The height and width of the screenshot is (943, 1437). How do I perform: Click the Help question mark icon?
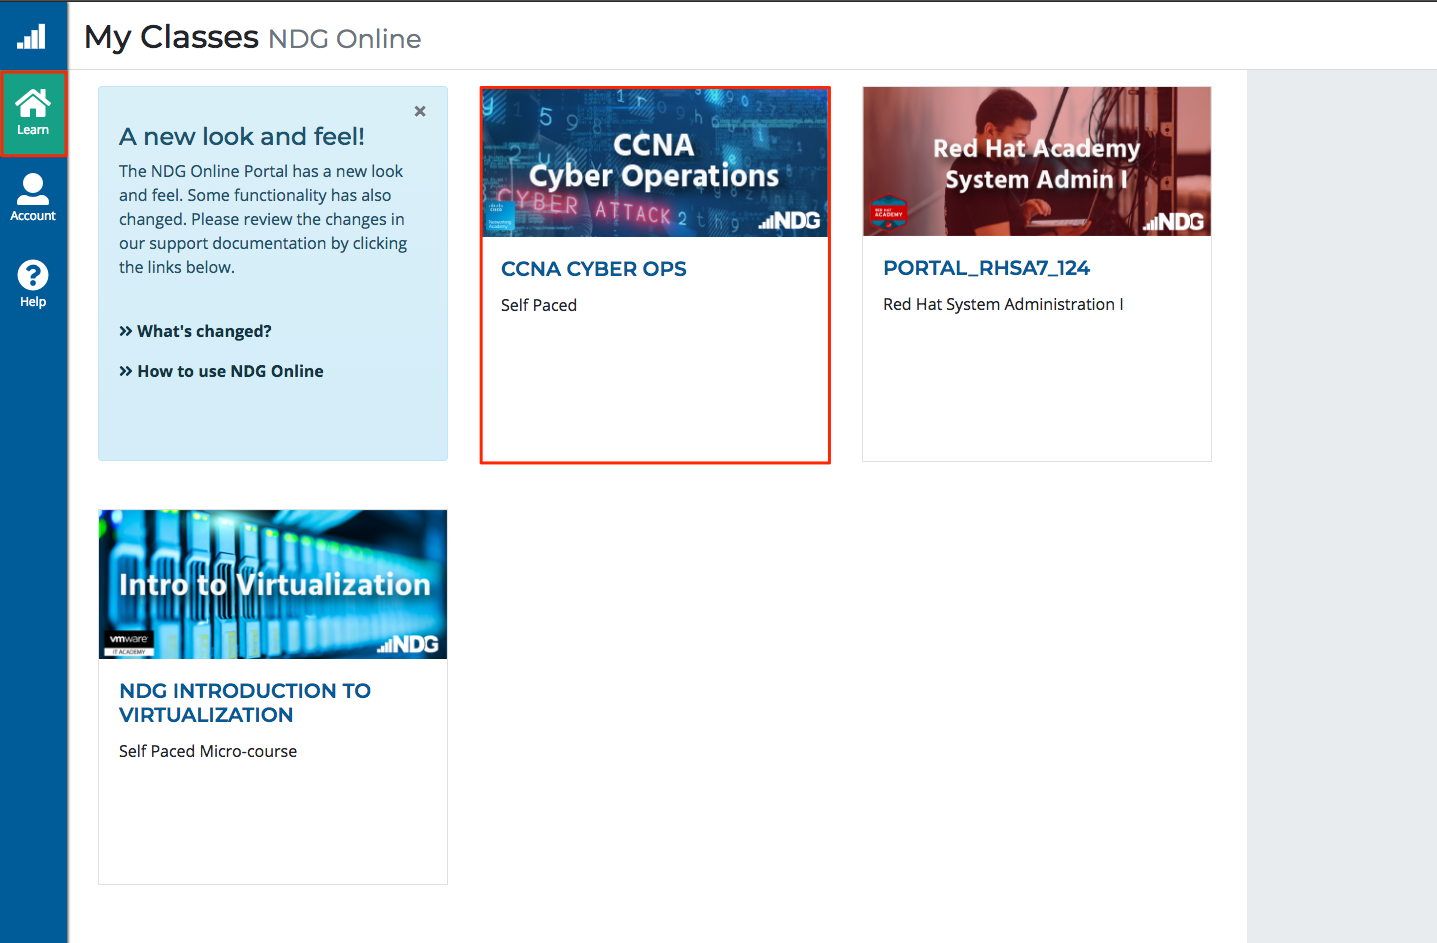tap(33, 281)
